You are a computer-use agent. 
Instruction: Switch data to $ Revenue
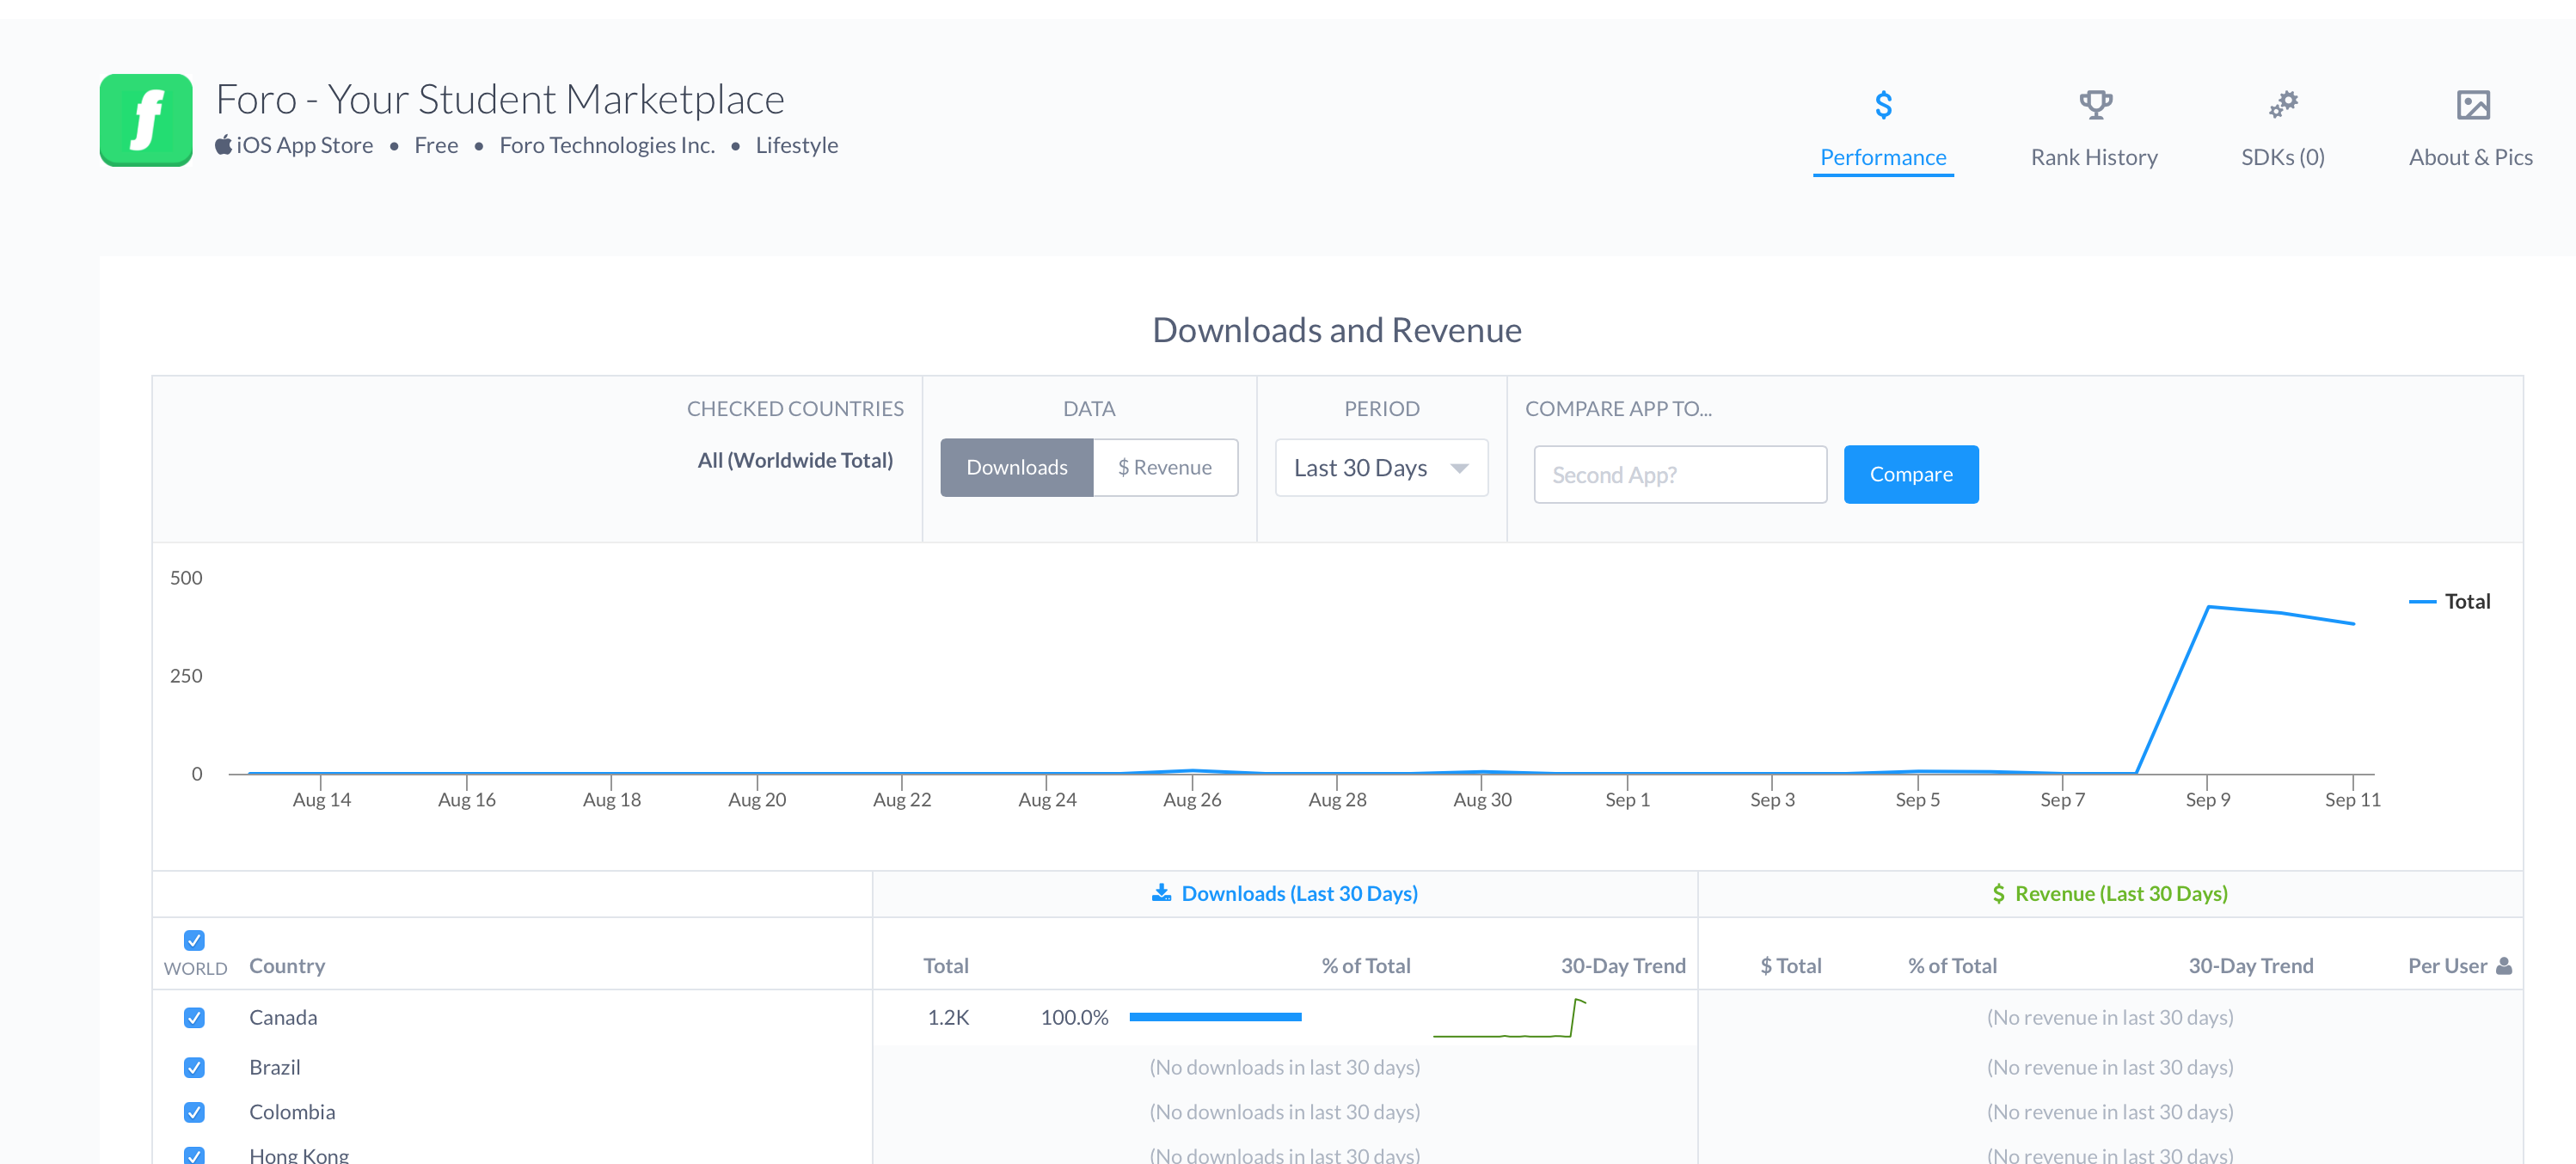(1165, 467)
